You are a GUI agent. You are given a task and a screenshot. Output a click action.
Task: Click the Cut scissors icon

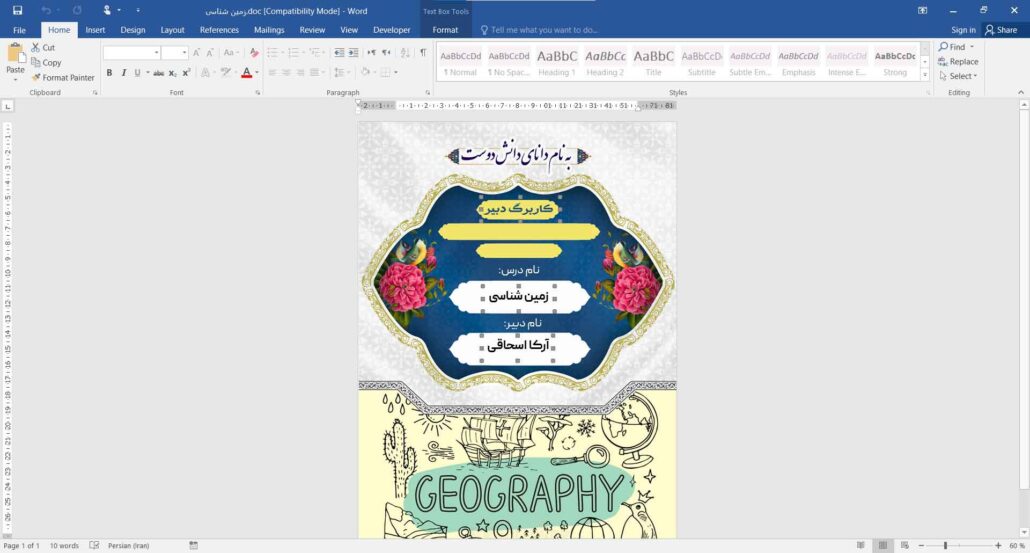tap(36, 48)
